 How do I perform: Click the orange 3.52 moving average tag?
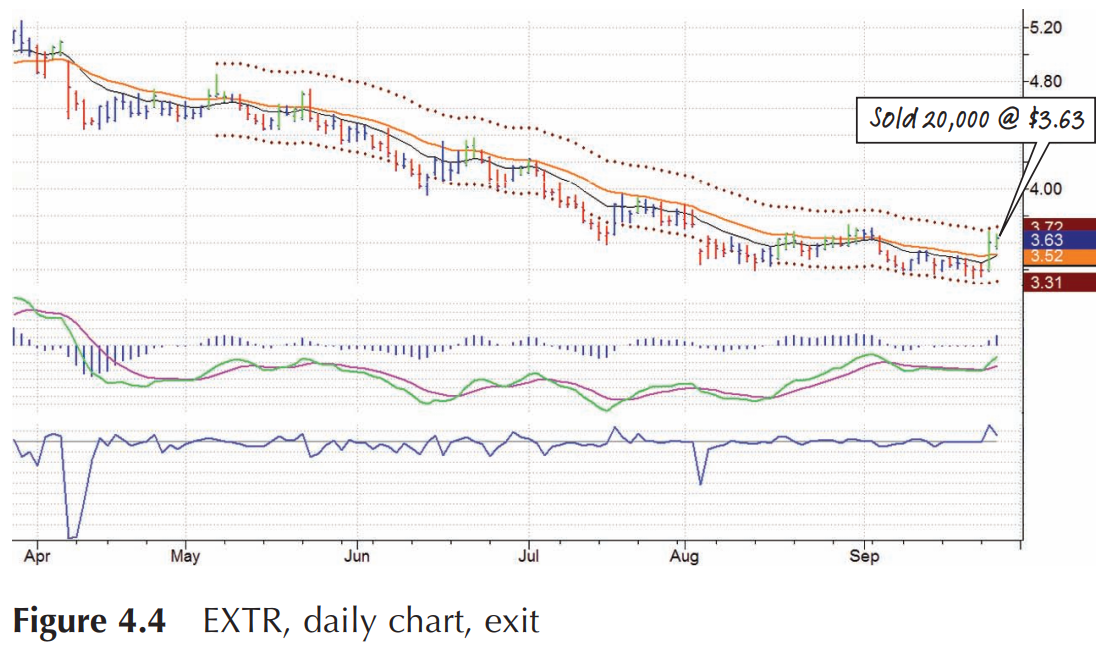click(x=1059, y=256)
